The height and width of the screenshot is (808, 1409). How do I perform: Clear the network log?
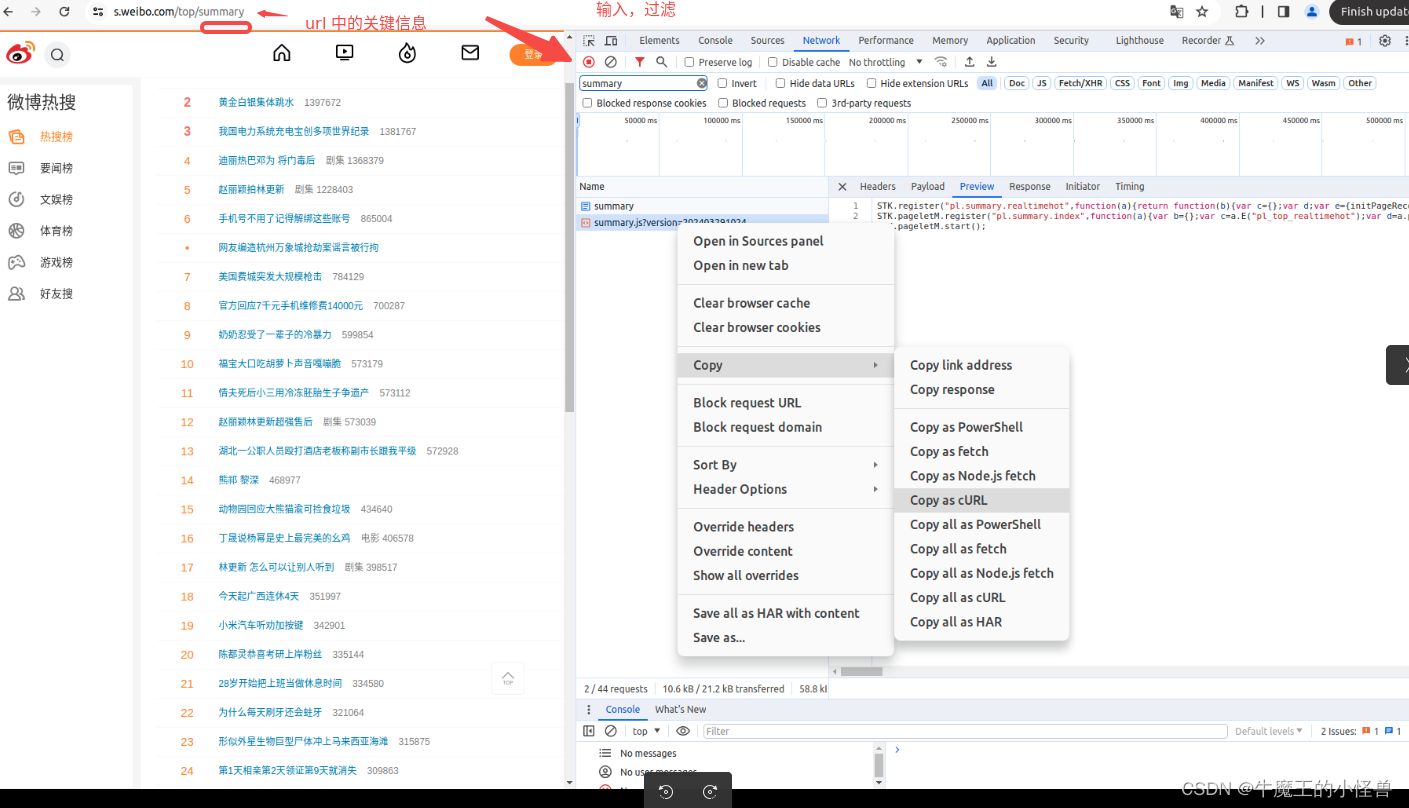click(610, 62)
